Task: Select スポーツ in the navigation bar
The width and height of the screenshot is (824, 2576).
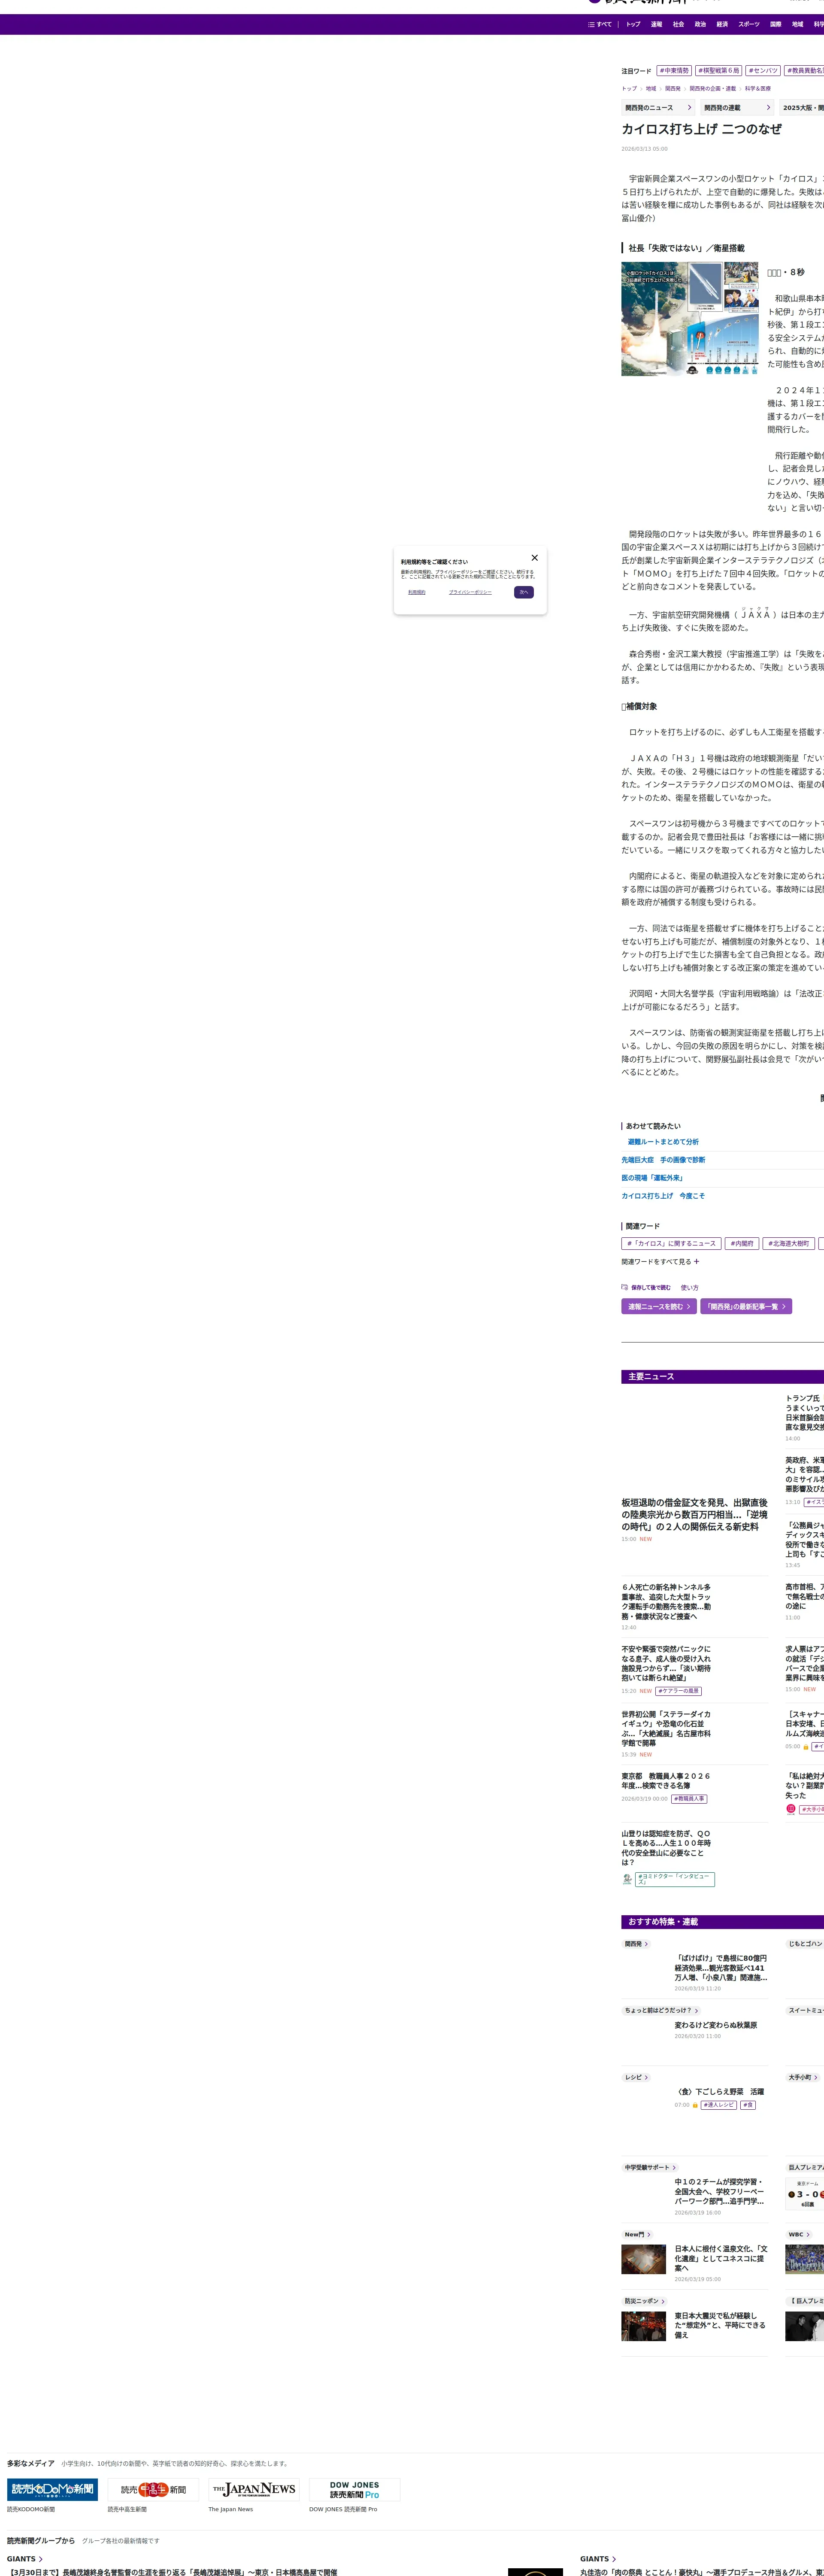Action: (749, 24)
